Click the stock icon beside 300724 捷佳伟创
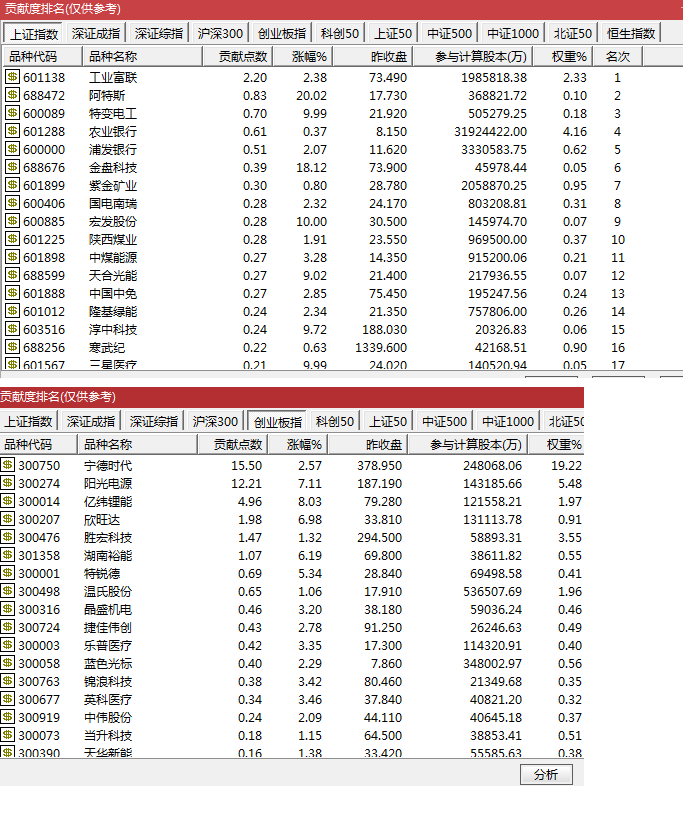This screenshot has height=831, width=700. pyautogui.click(x=7, y=627)
